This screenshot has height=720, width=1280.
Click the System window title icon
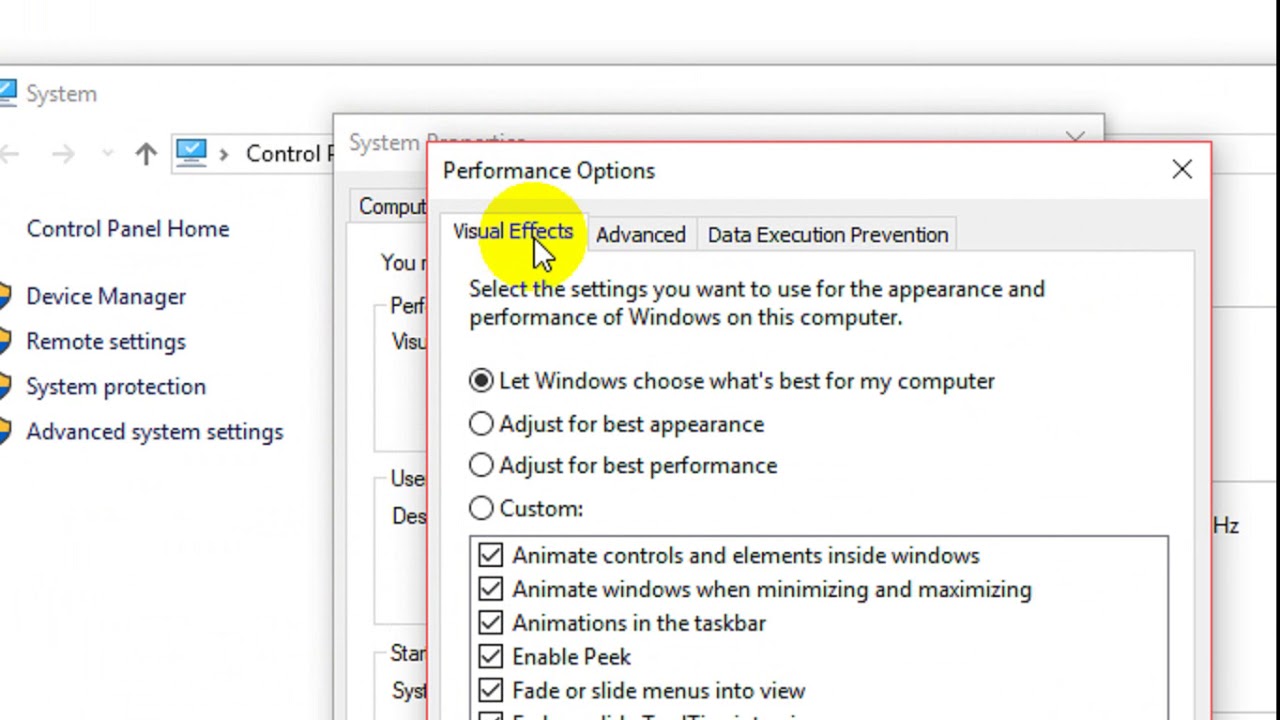tap(7, 94)
